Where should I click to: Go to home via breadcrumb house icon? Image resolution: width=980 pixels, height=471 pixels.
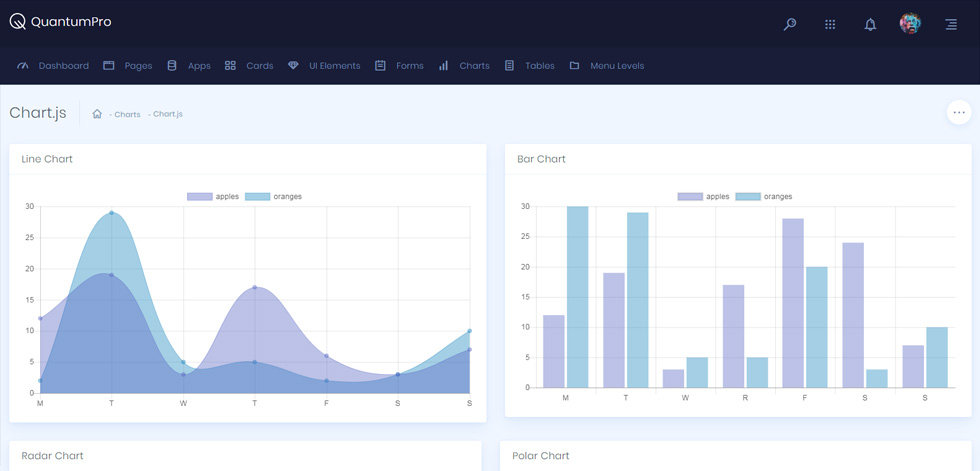coord(97,114)
